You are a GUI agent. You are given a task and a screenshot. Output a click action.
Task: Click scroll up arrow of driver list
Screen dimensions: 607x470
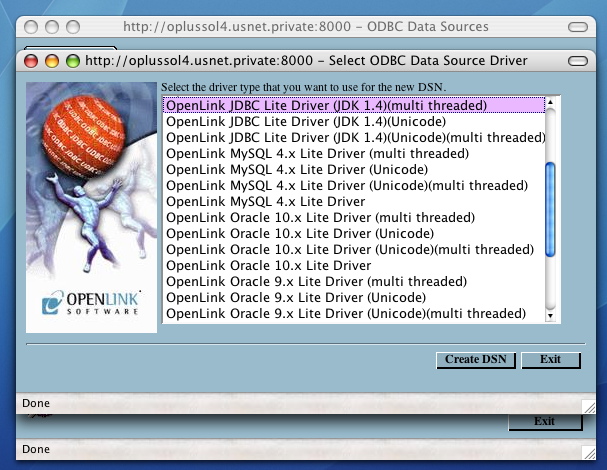click(x=548, y=103)
